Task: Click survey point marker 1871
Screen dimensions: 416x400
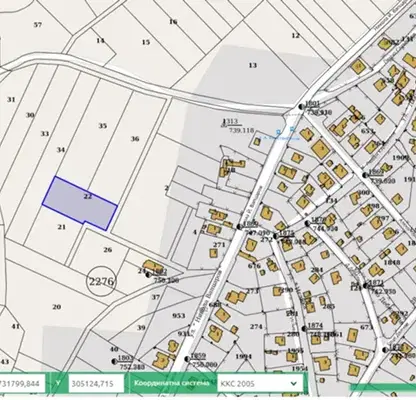Action: [365, 286]
